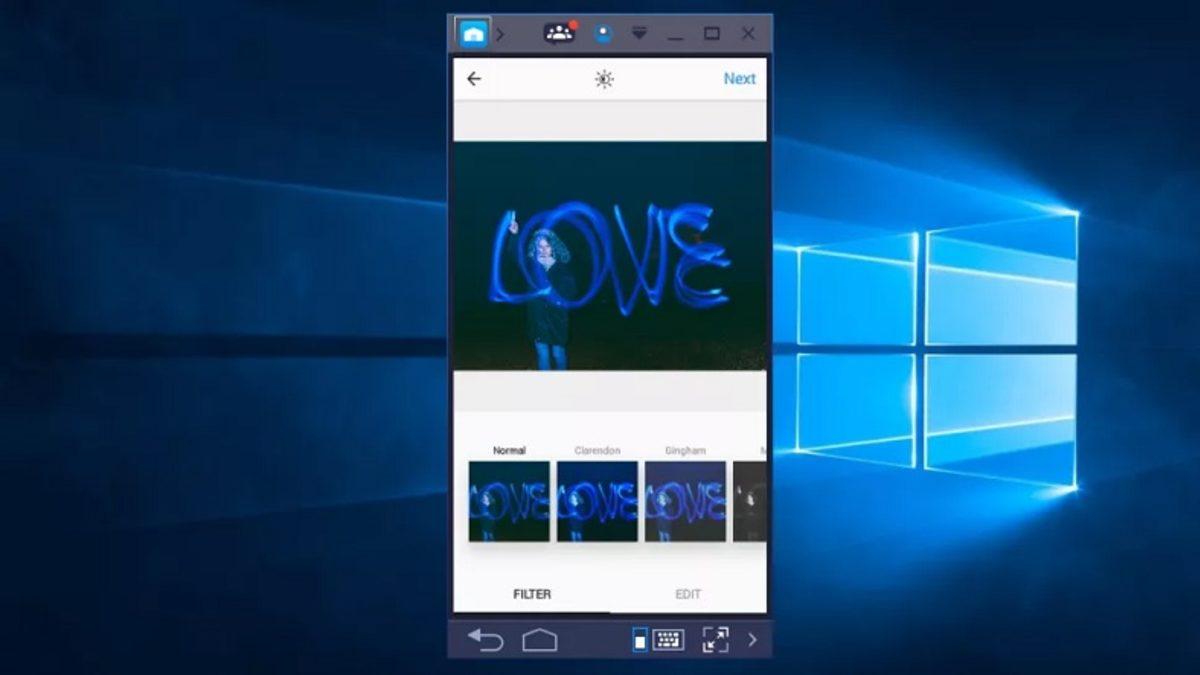1200x675 pixels.
Task: Expand the chevron next to the home icon
Action: (x=500, y=34)
